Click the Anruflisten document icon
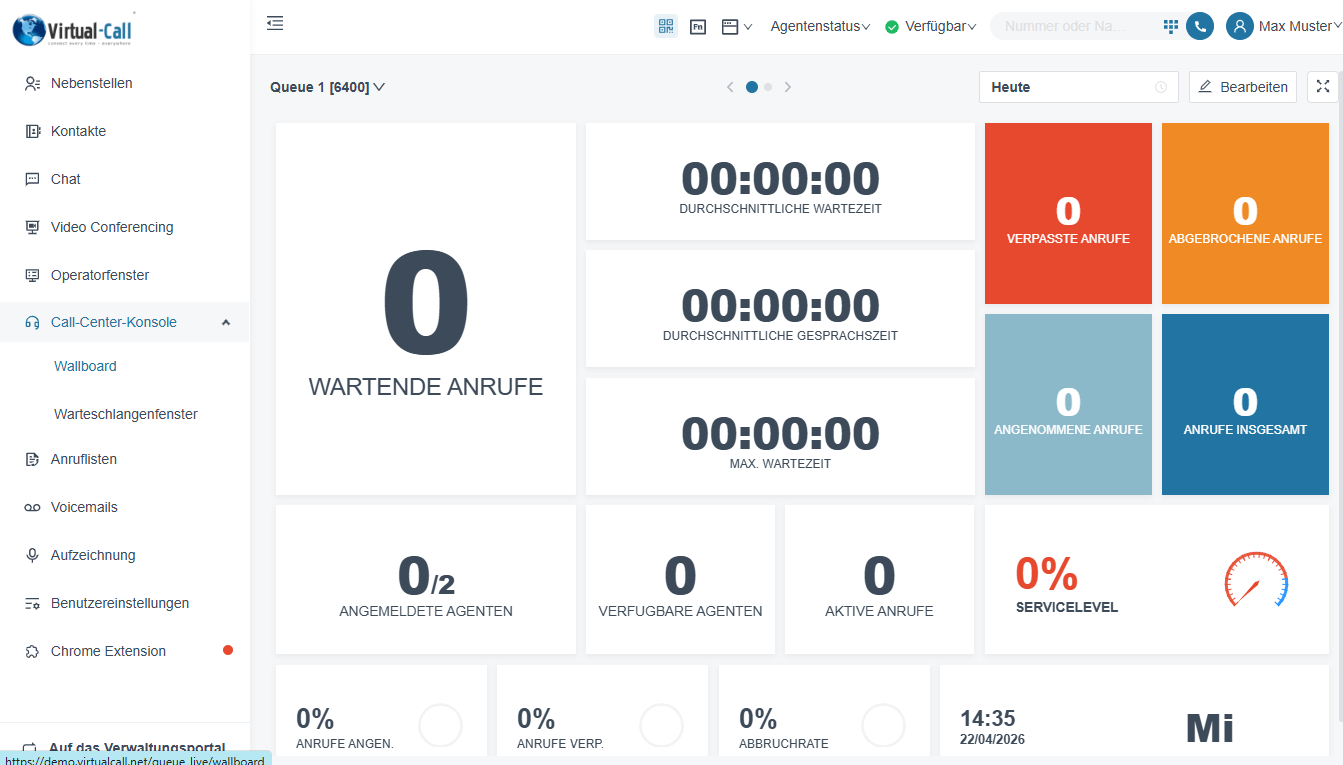Viewport: 1343px width, 765px height. (32, 460)
